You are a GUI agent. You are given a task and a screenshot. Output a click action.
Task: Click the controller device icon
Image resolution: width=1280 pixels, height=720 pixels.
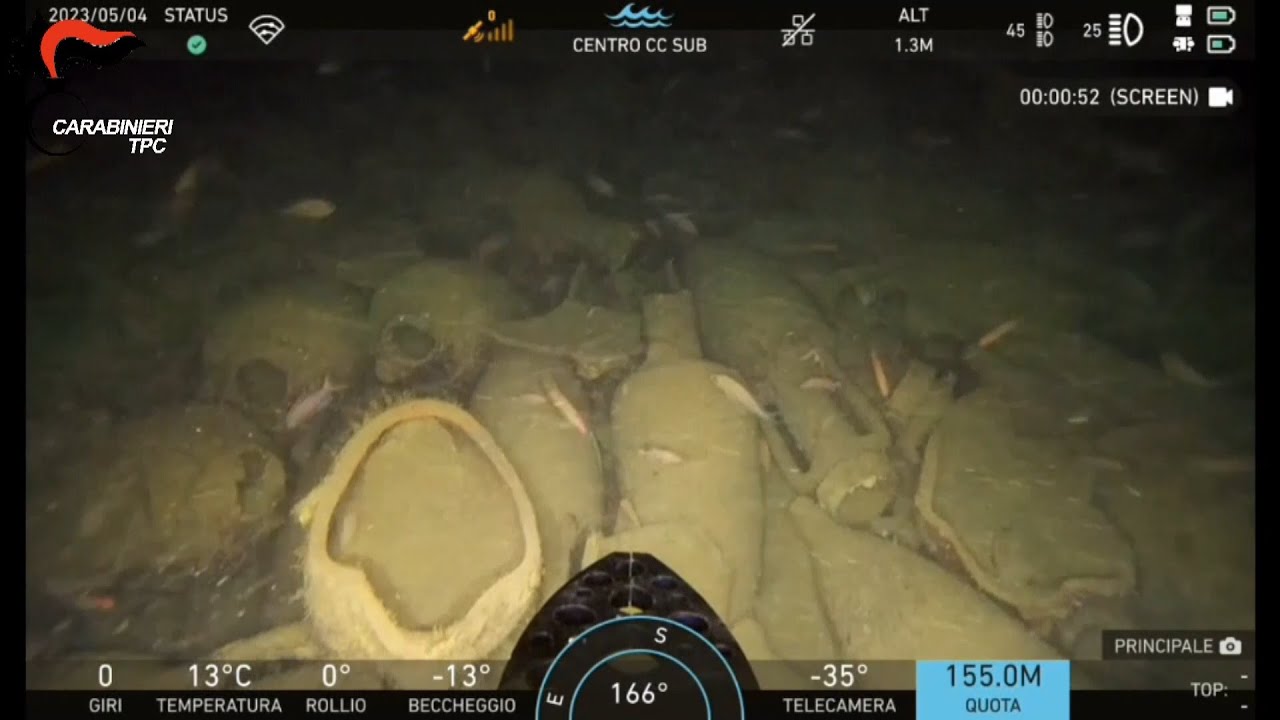(1183, 15)
